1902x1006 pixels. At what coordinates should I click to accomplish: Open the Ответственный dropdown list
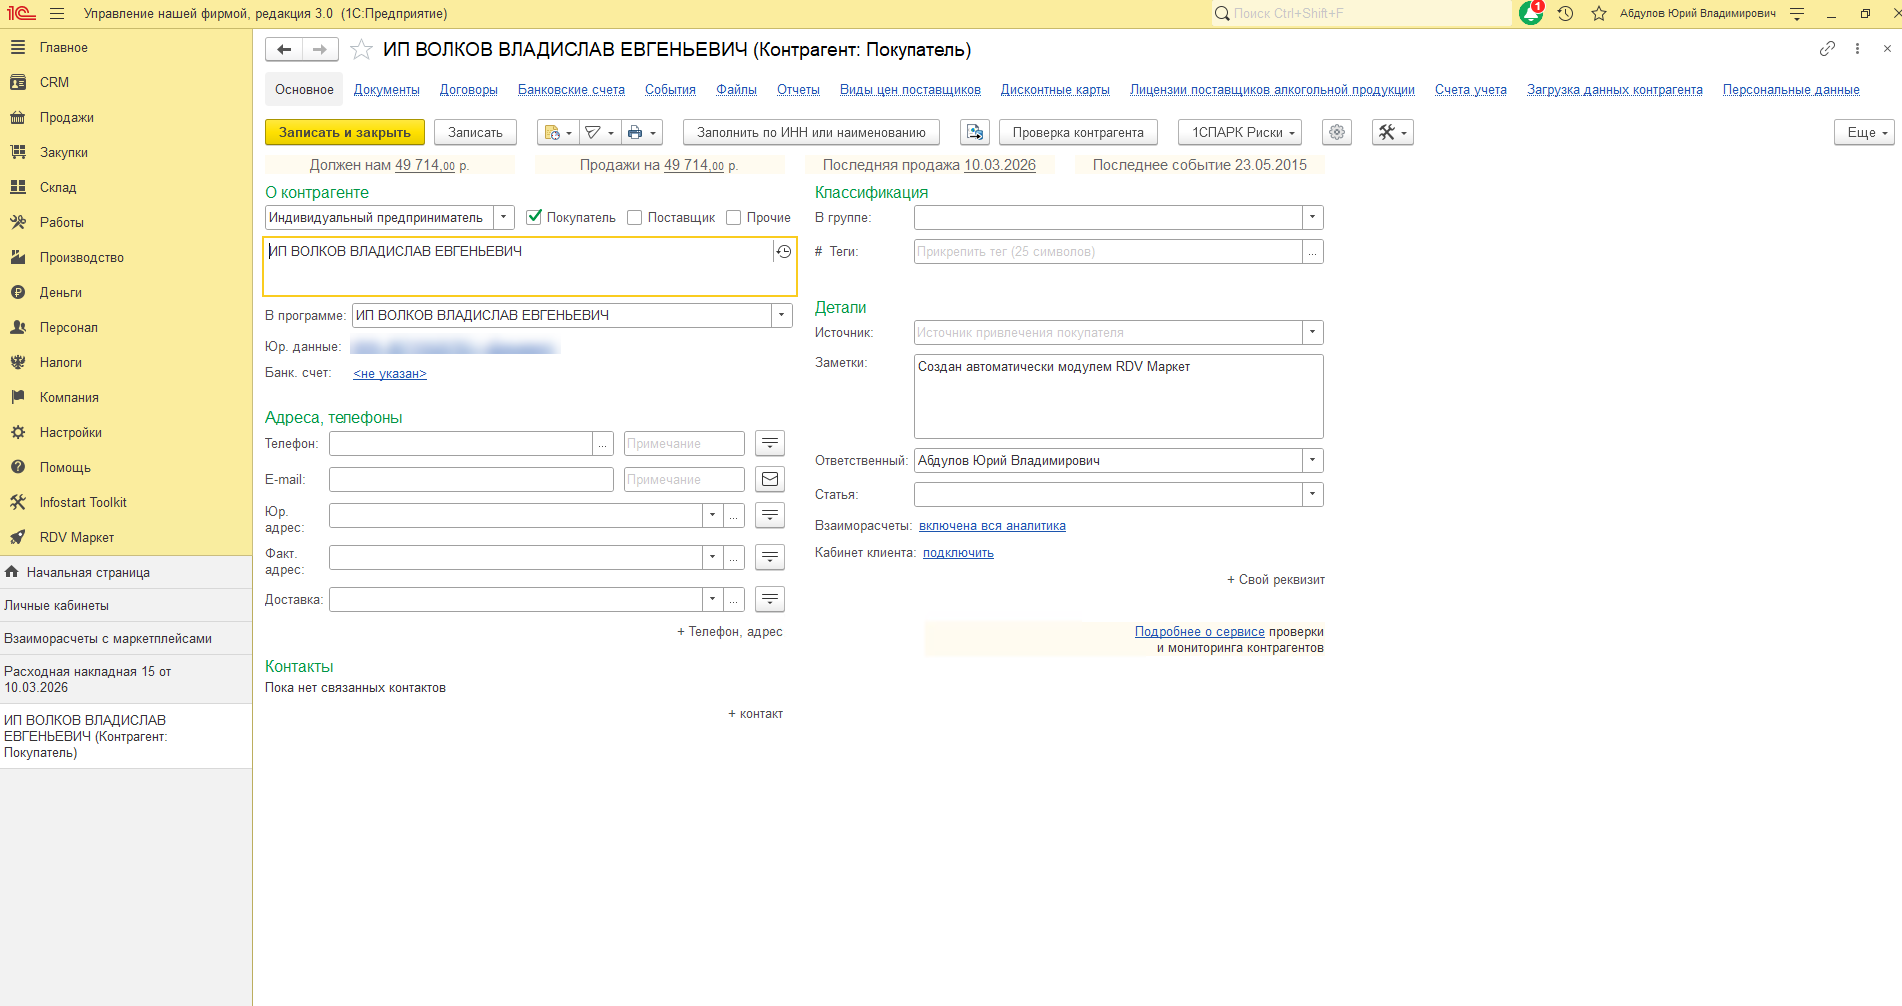point(1312,461)
